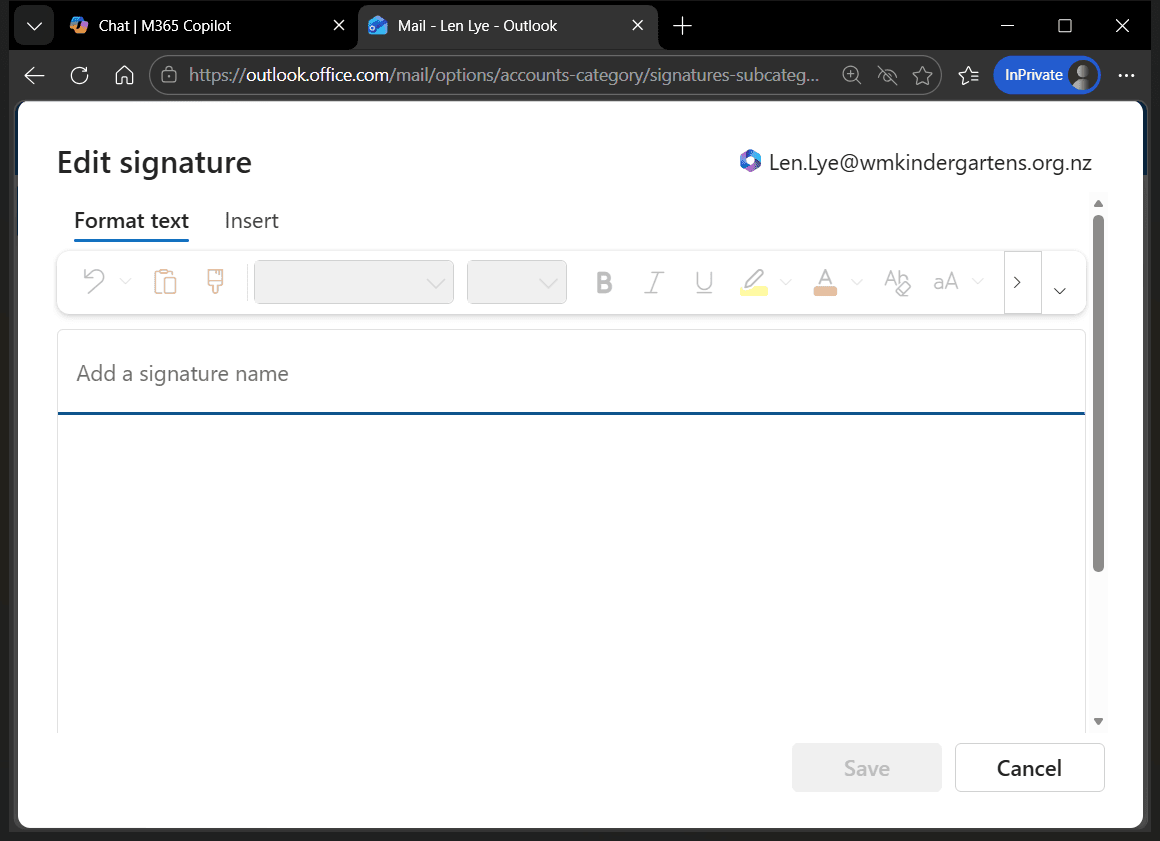The width and height of the screenshot is (1160, 841).
Task: Click the disabled Save button
Action: [866, 768]
